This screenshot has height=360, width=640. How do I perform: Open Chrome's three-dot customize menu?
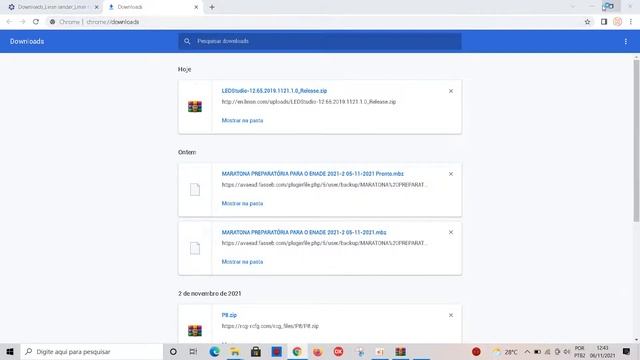[631, 22]
